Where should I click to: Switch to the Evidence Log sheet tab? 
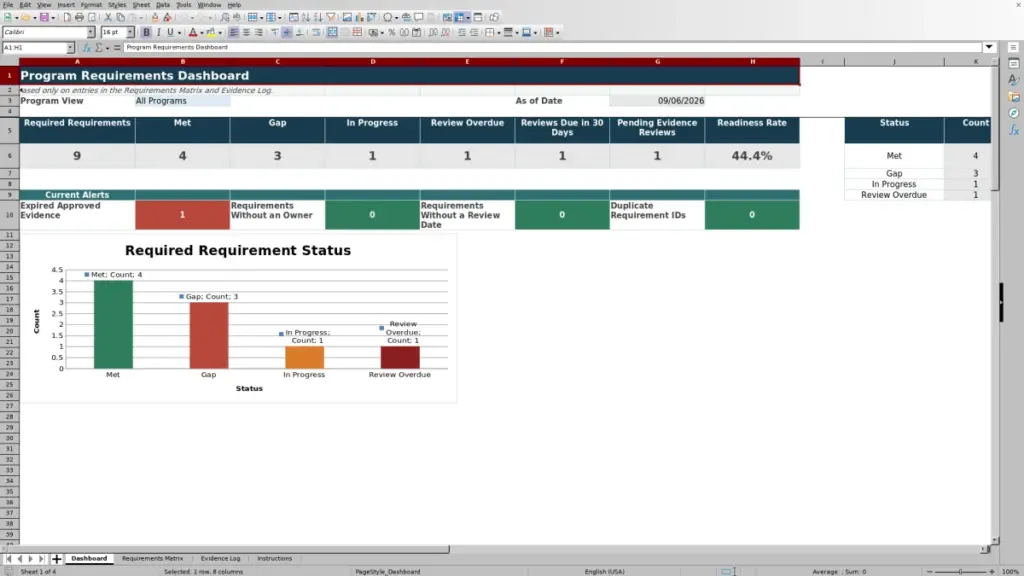[220, 558]
